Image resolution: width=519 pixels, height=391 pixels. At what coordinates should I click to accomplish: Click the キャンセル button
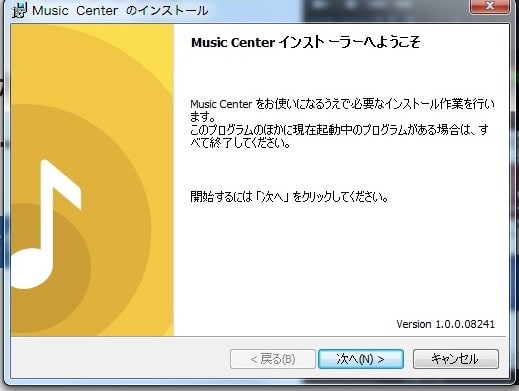click(x=456, y=359)
